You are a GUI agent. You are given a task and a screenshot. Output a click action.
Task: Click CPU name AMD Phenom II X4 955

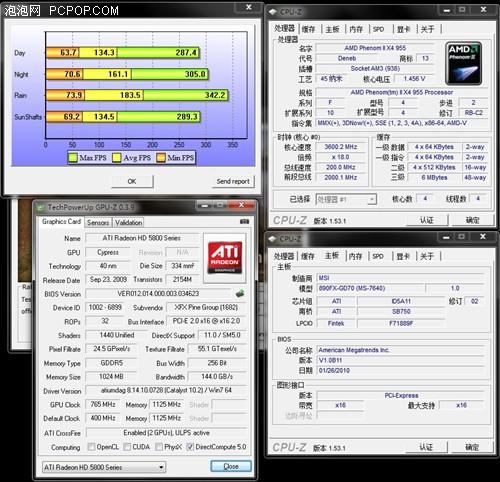375,48
